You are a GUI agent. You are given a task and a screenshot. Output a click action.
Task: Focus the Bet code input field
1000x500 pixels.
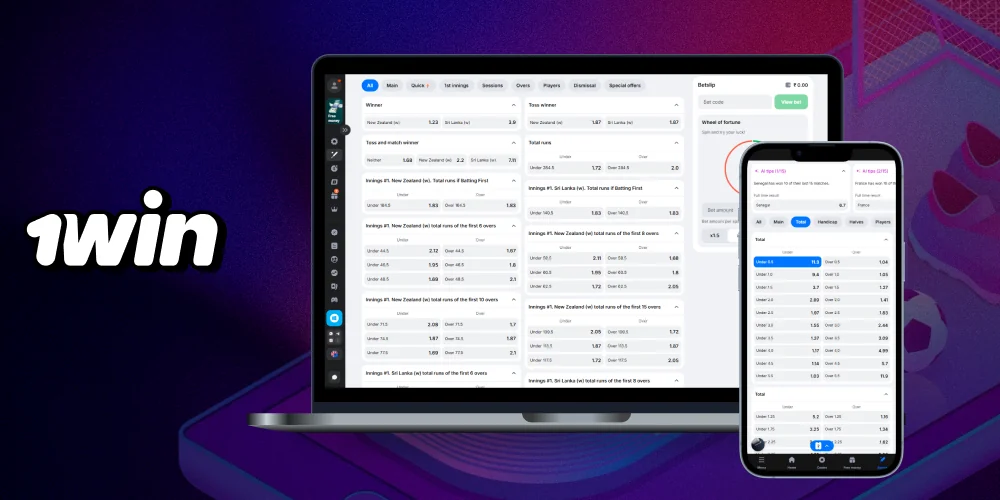[735, 102]
